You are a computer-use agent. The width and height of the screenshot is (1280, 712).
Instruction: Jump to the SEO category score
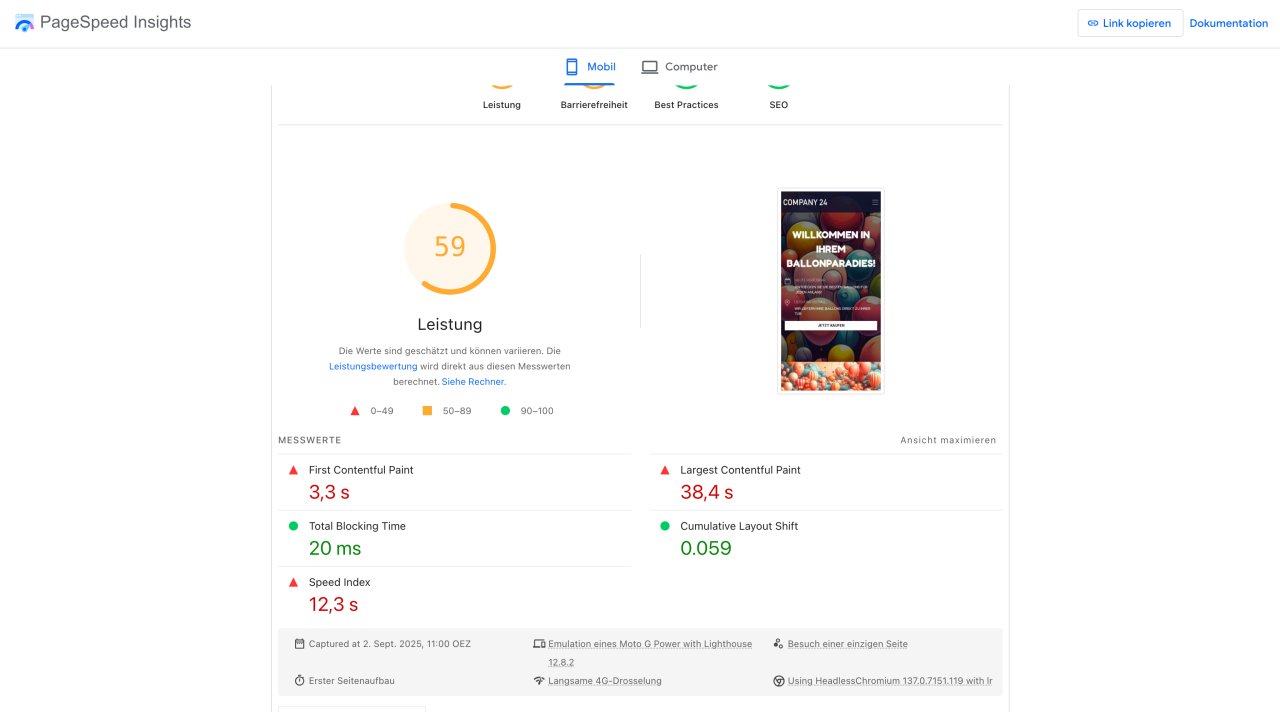(779, 105)
